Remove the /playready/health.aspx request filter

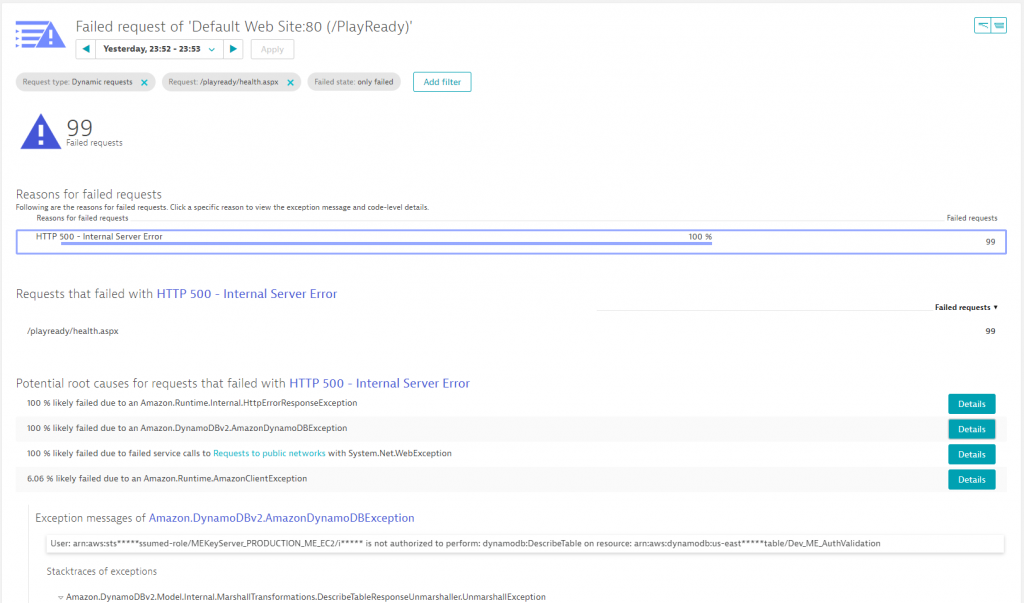click(x=291, y=82)
